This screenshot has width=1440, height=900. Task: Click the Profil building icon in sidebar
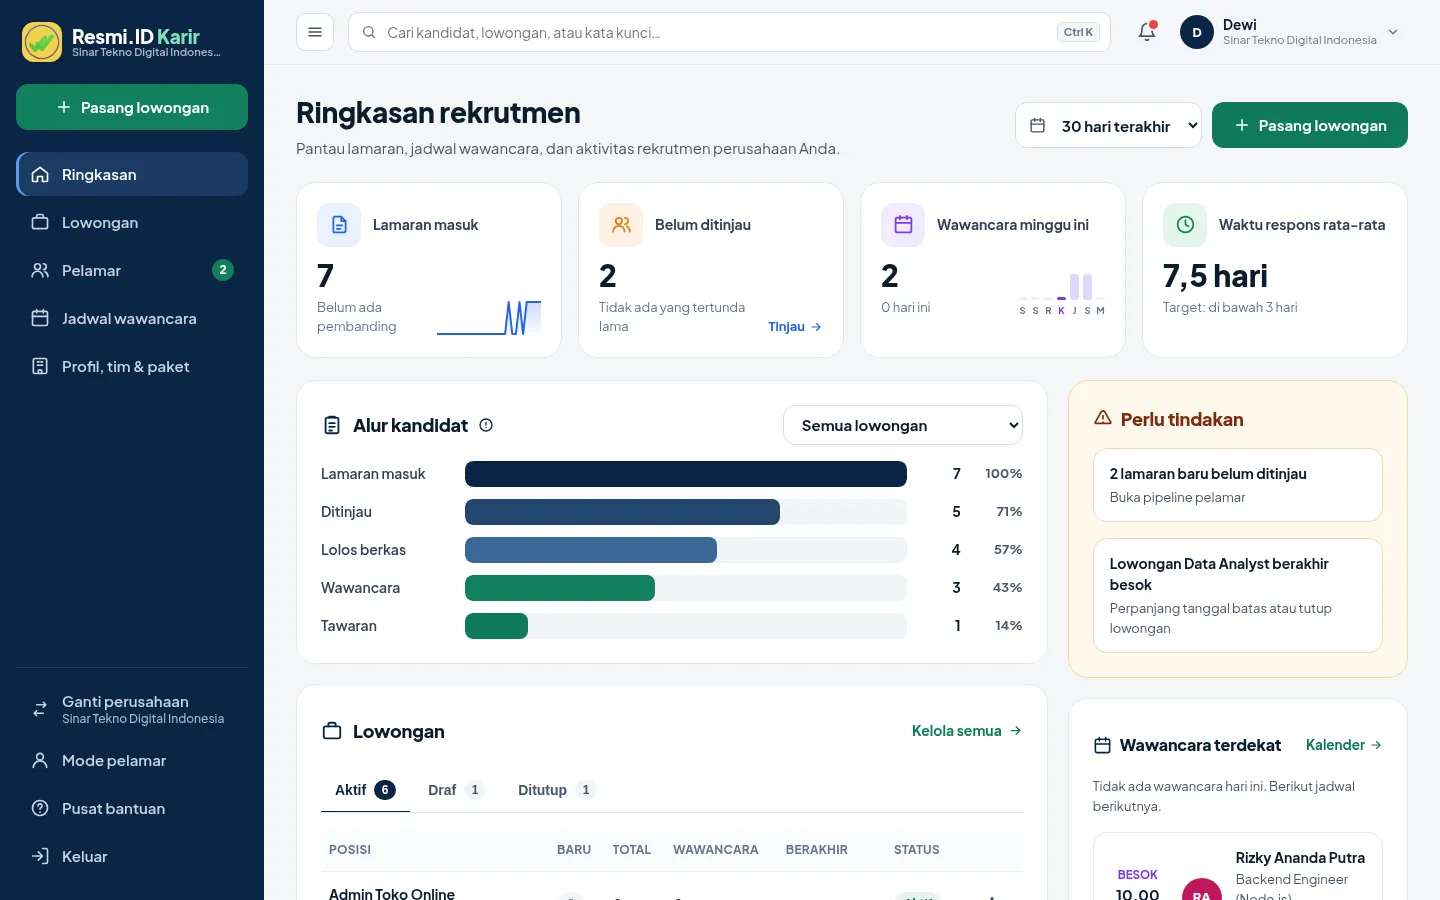click(x=40, y=366)
